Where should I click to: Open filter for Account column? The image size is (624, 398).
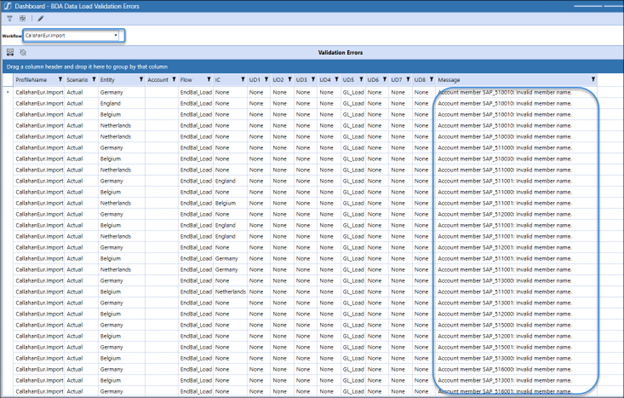coord(174,80)
